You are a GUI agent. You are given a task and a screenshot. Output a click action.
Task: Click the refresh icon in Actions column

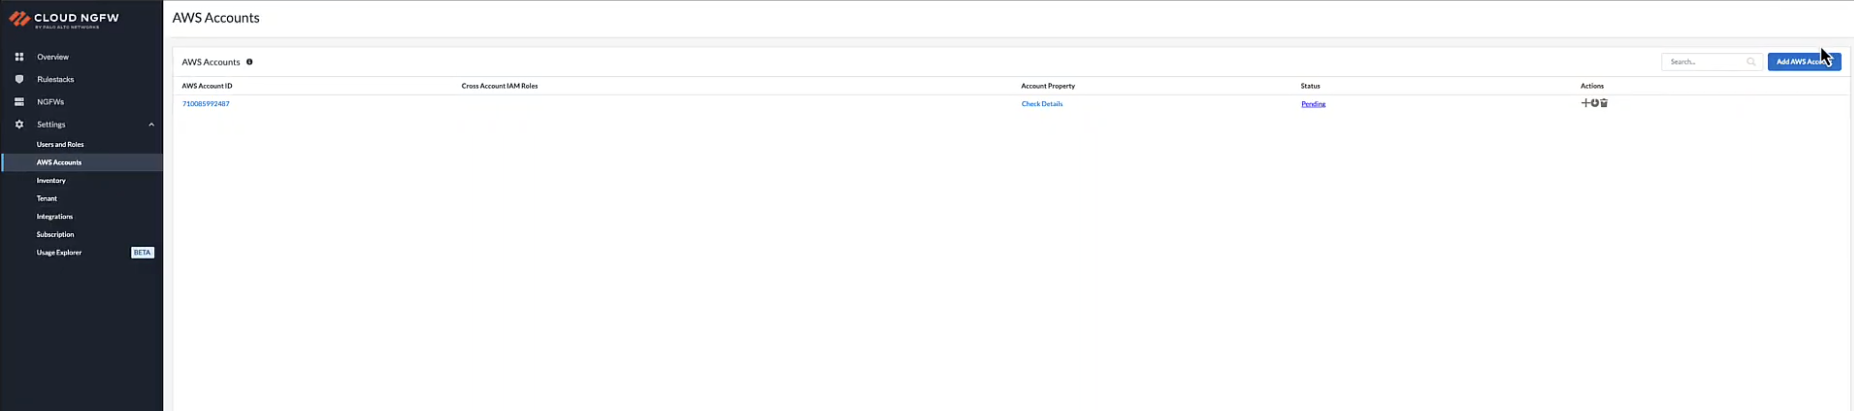(x=1595, y=103)
